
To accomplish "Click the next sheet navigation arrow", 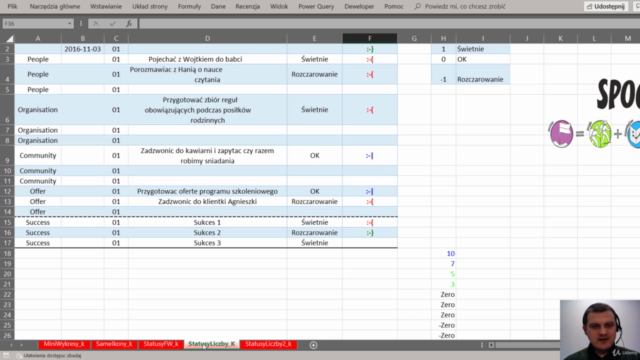I will 21,345.
